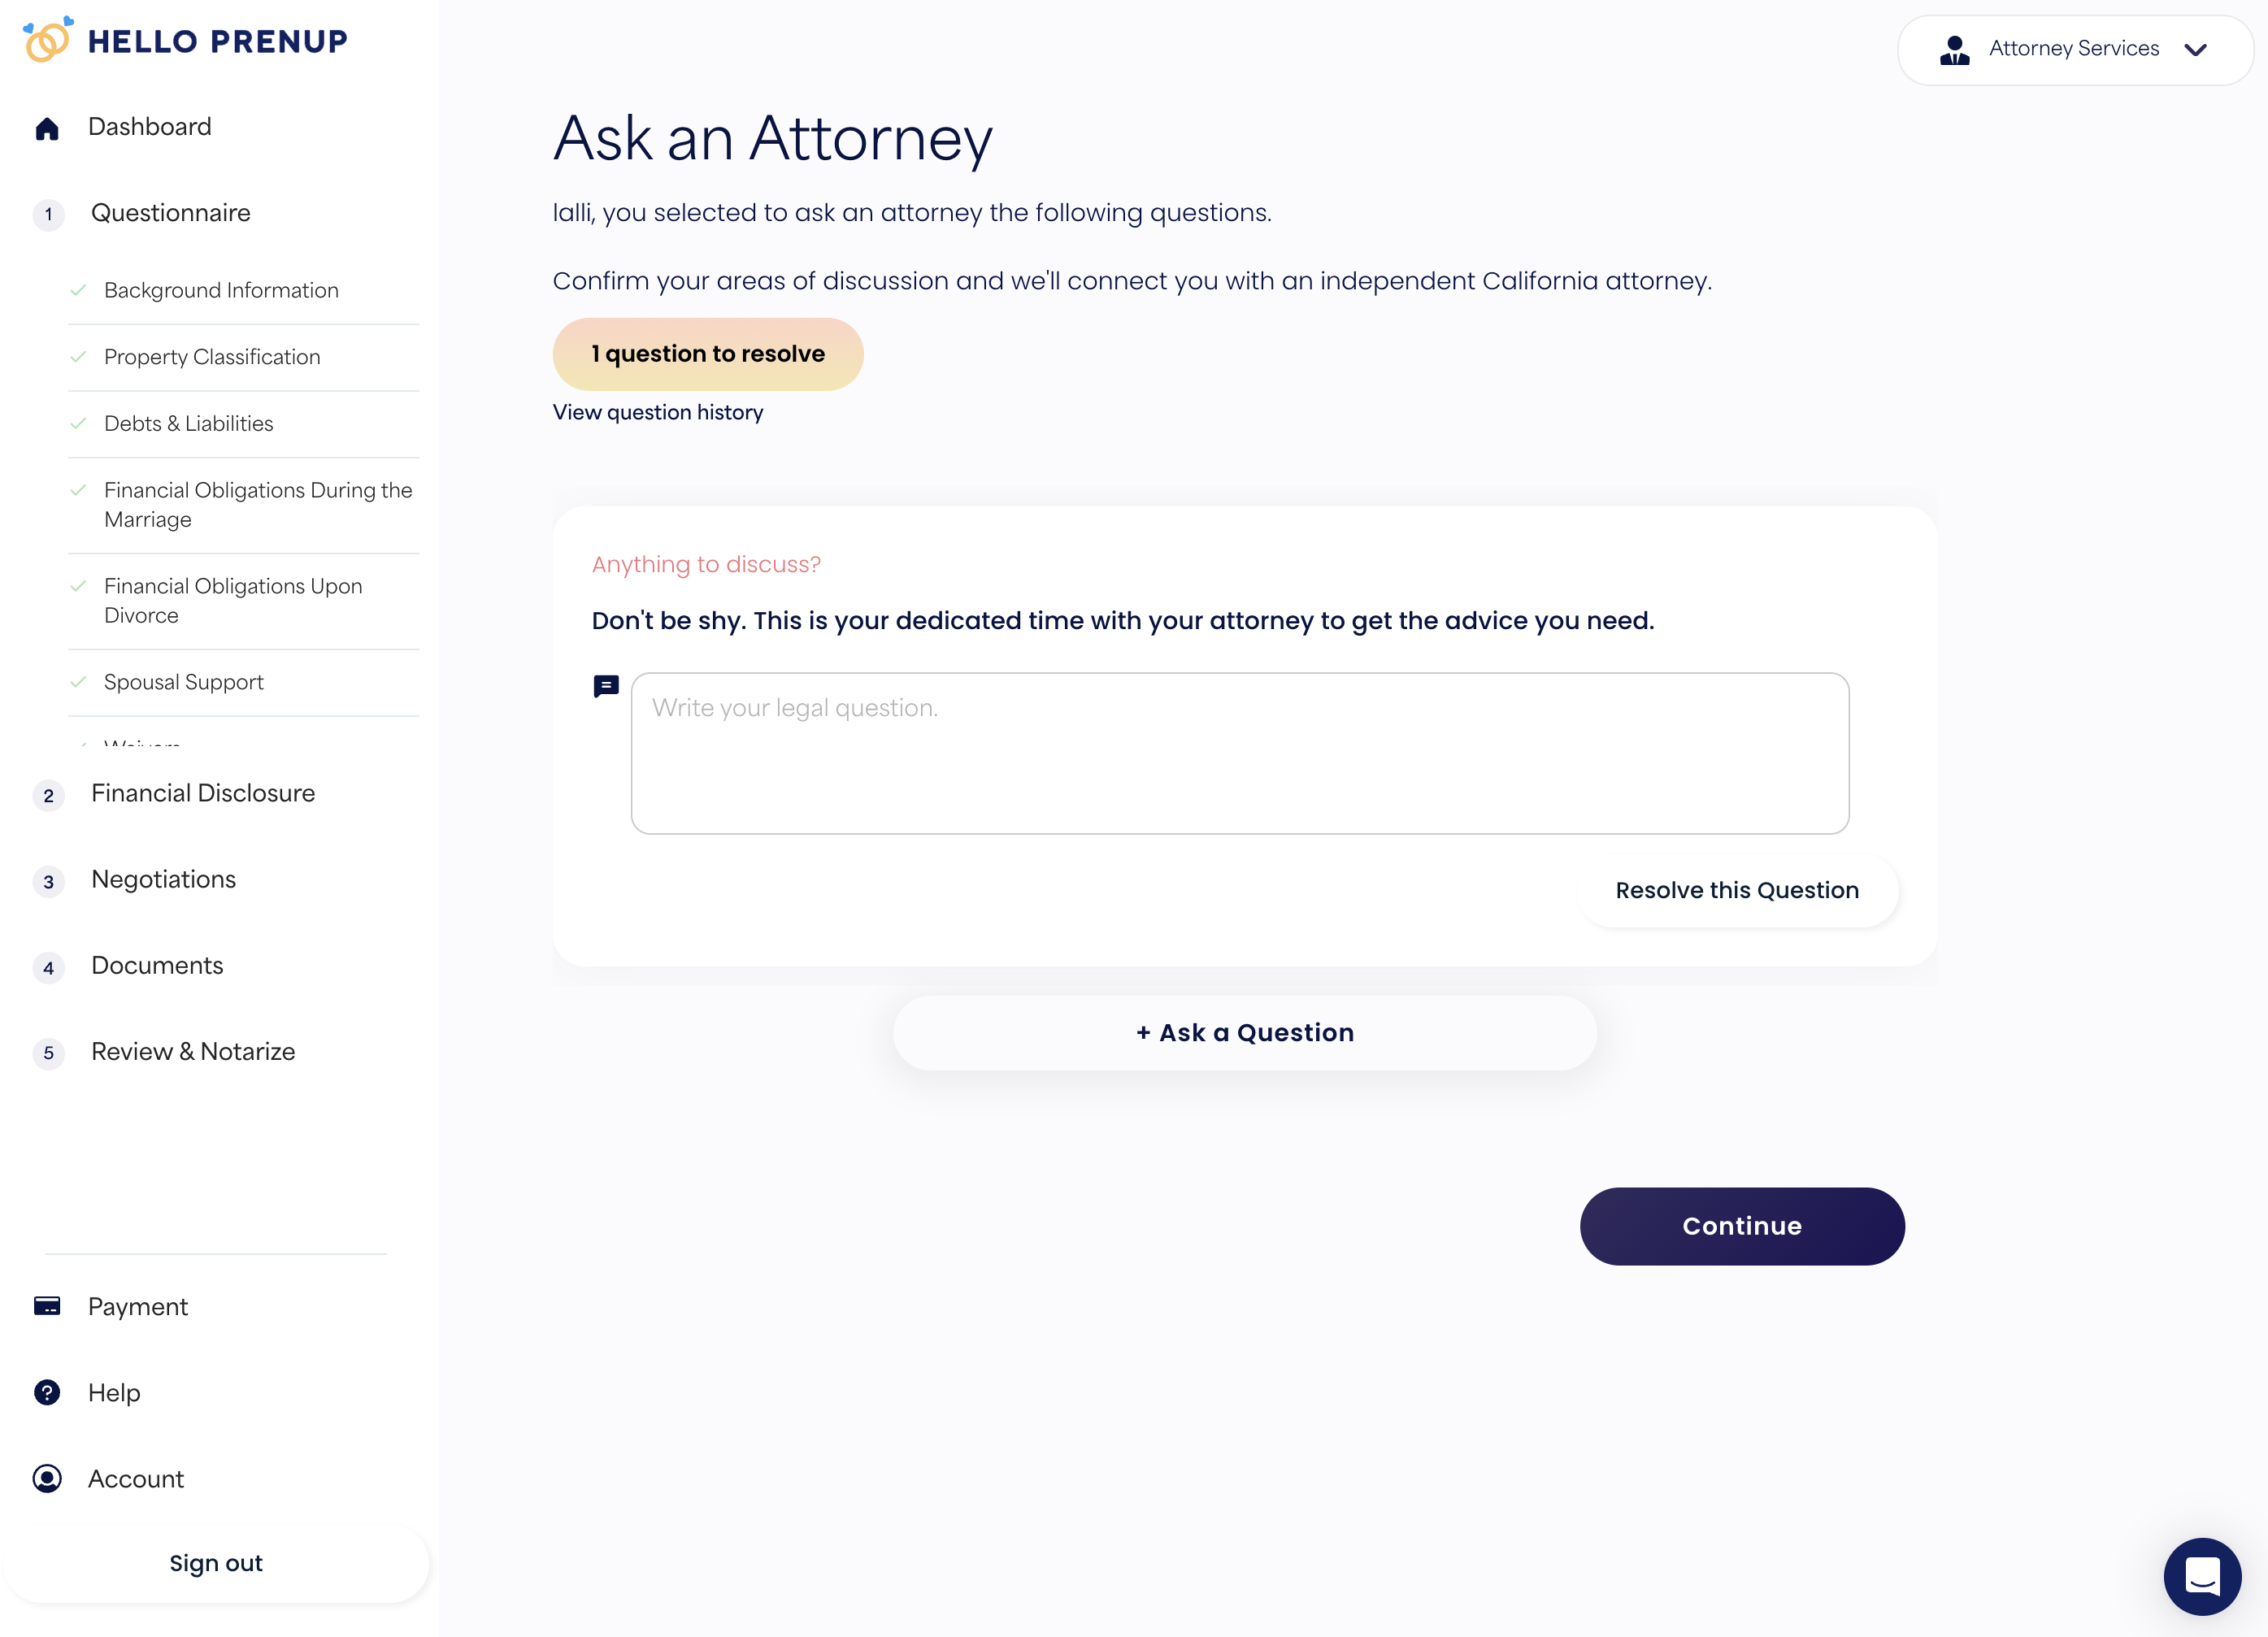Select Debts & Liabilities in sidebar
Screen dimensions: 2268x1637
189,423
